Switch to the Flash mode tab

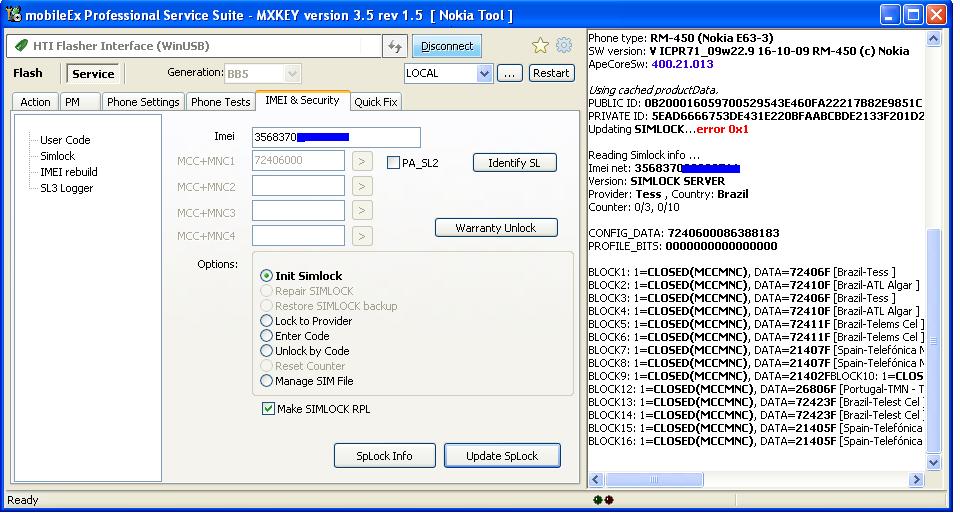(28, 73)
